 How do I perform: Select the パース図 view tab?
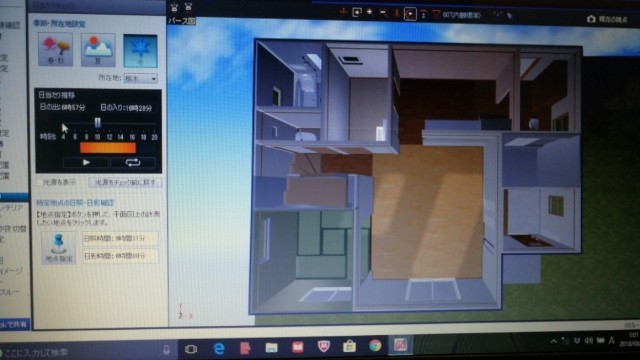point(182,21)
